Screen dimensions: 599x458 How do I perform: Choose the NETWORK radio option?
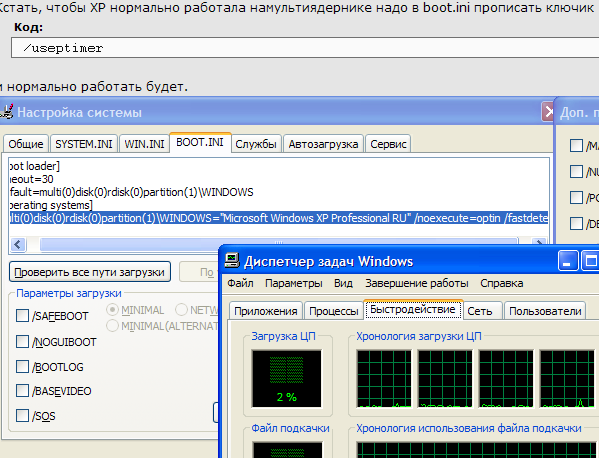point(181,310)
